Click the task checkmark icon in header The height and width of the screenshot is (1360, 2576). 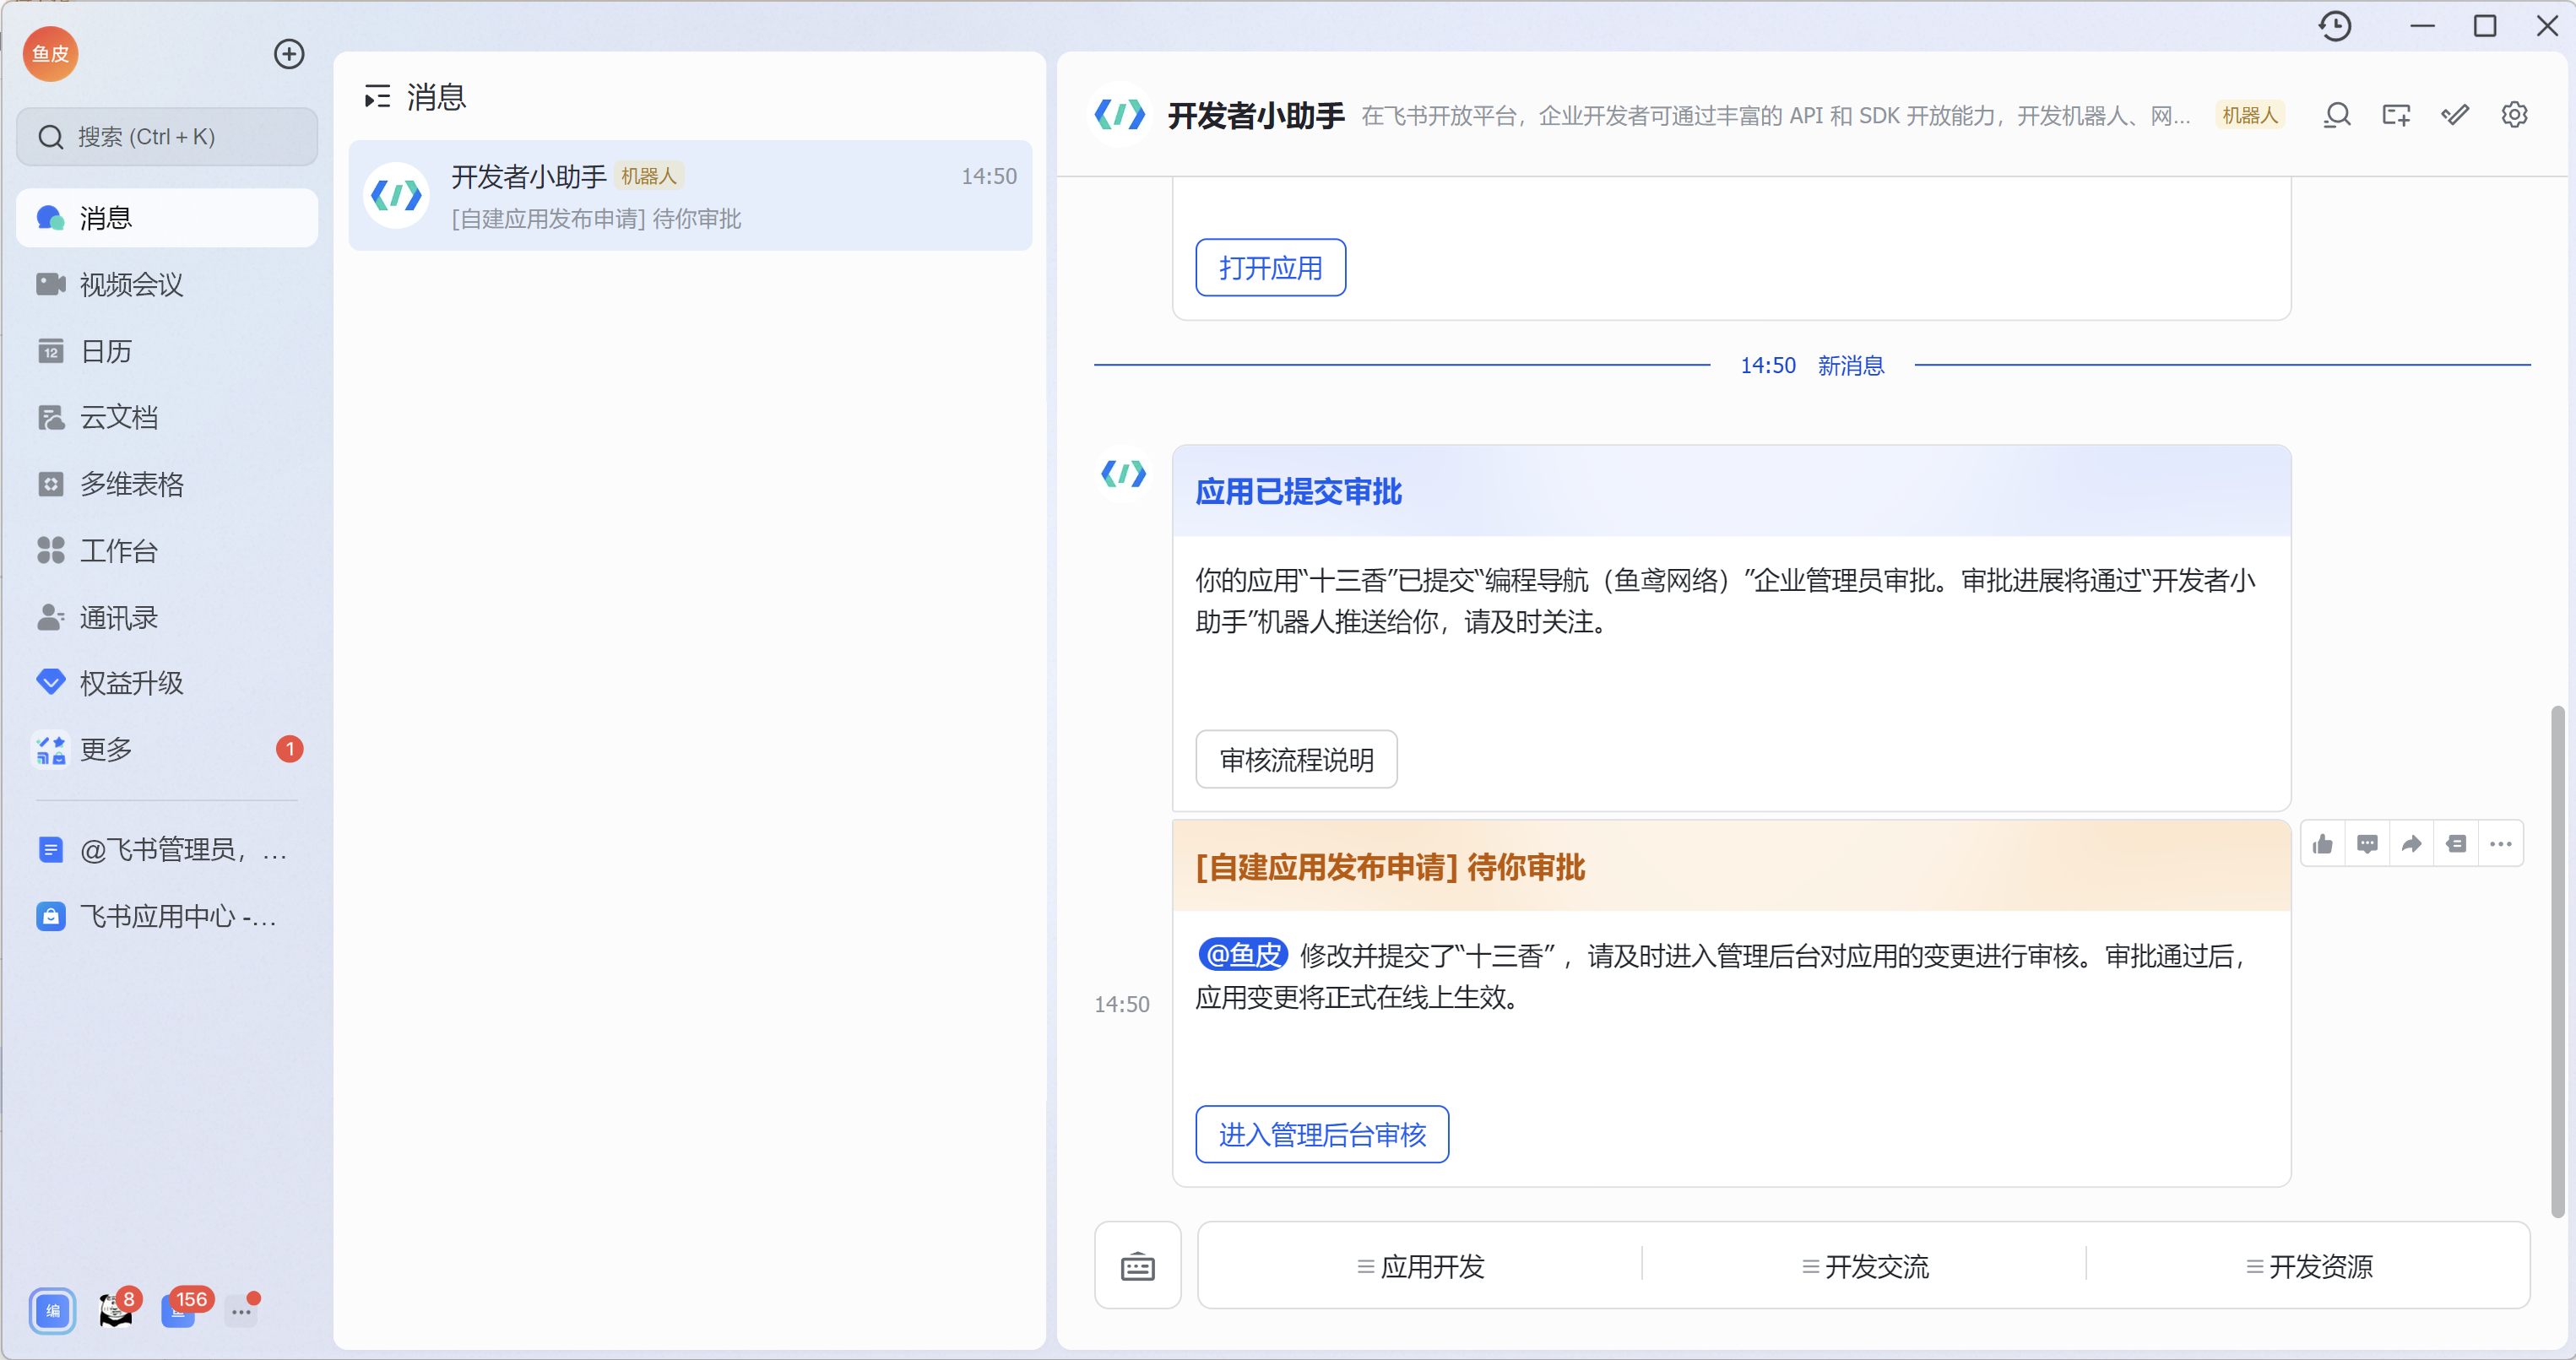point(2455,115)
